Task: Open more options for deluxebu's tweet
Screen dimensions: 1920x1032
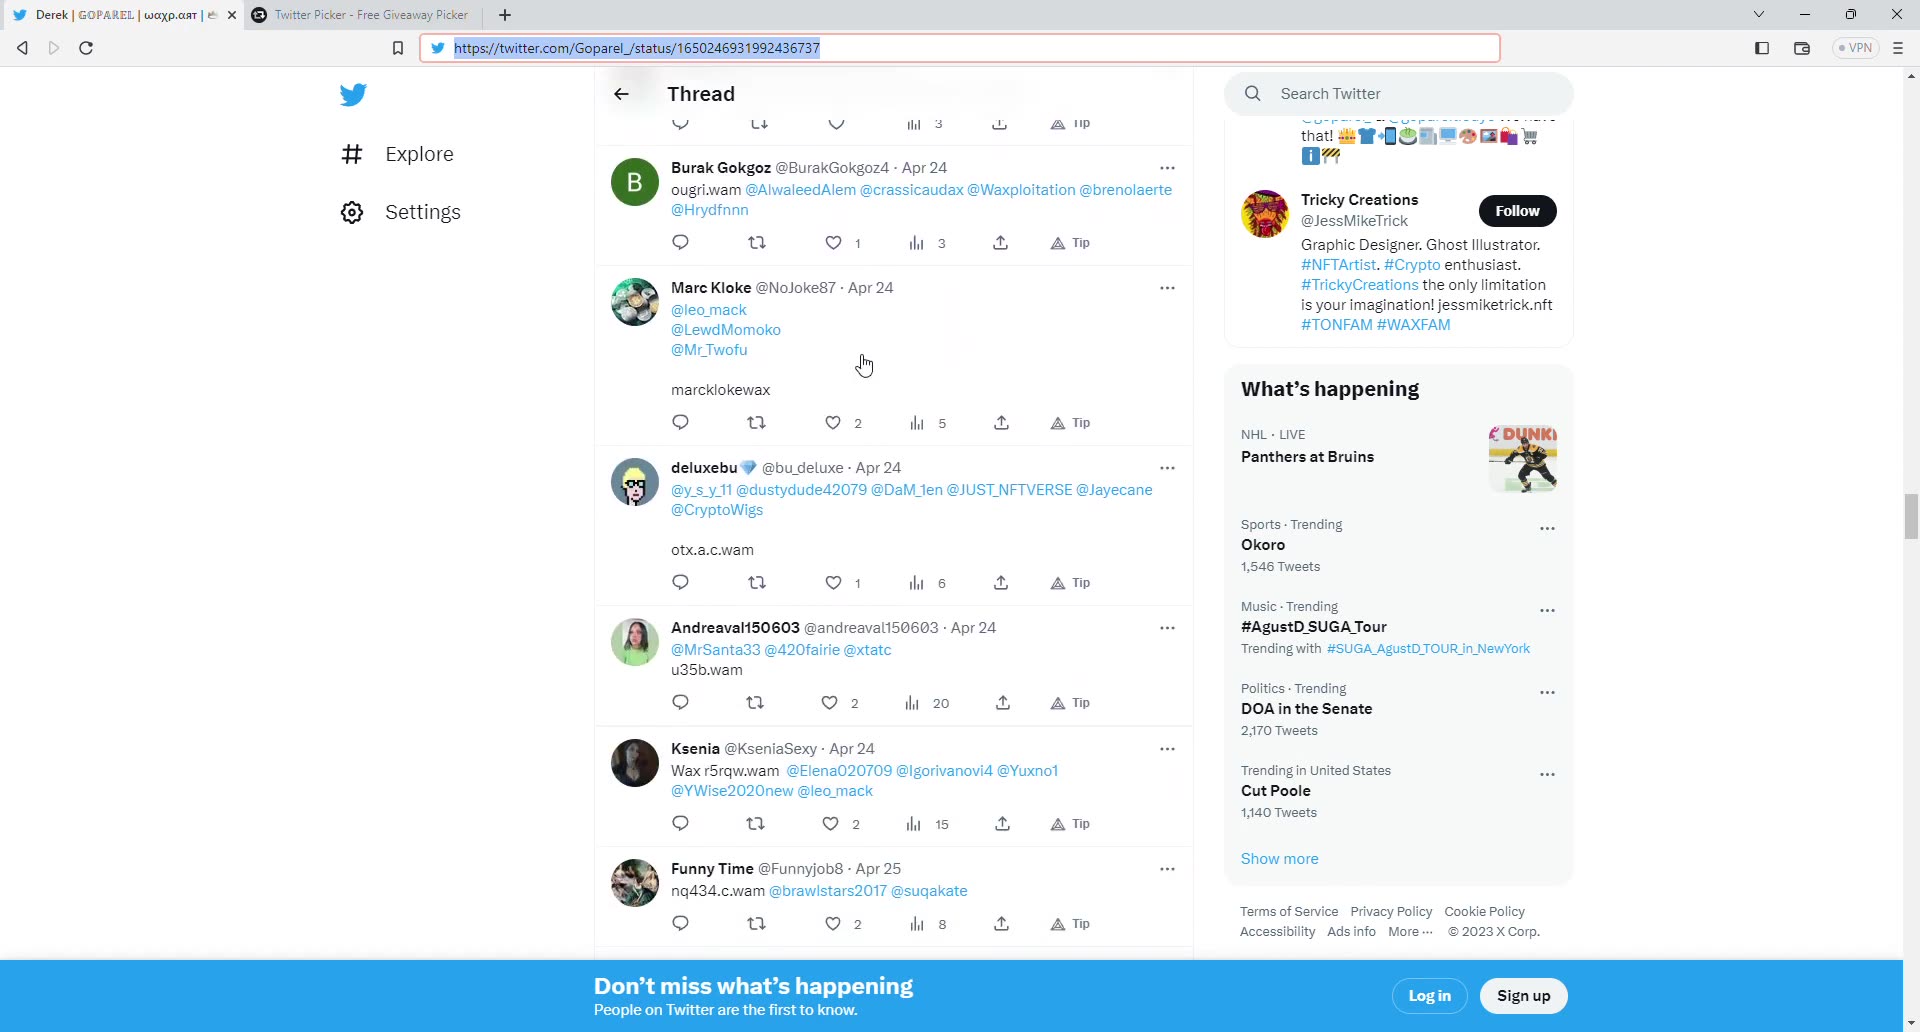Action: pyautogui.click(x=1167, y=468)
